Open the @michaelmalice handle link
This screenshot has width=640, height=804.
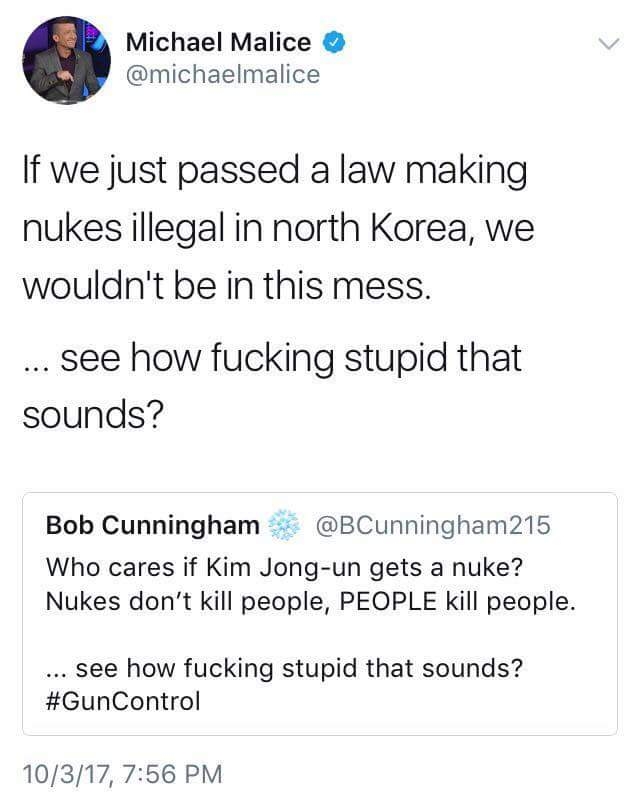pyautogui.click(x=222, y=75)
